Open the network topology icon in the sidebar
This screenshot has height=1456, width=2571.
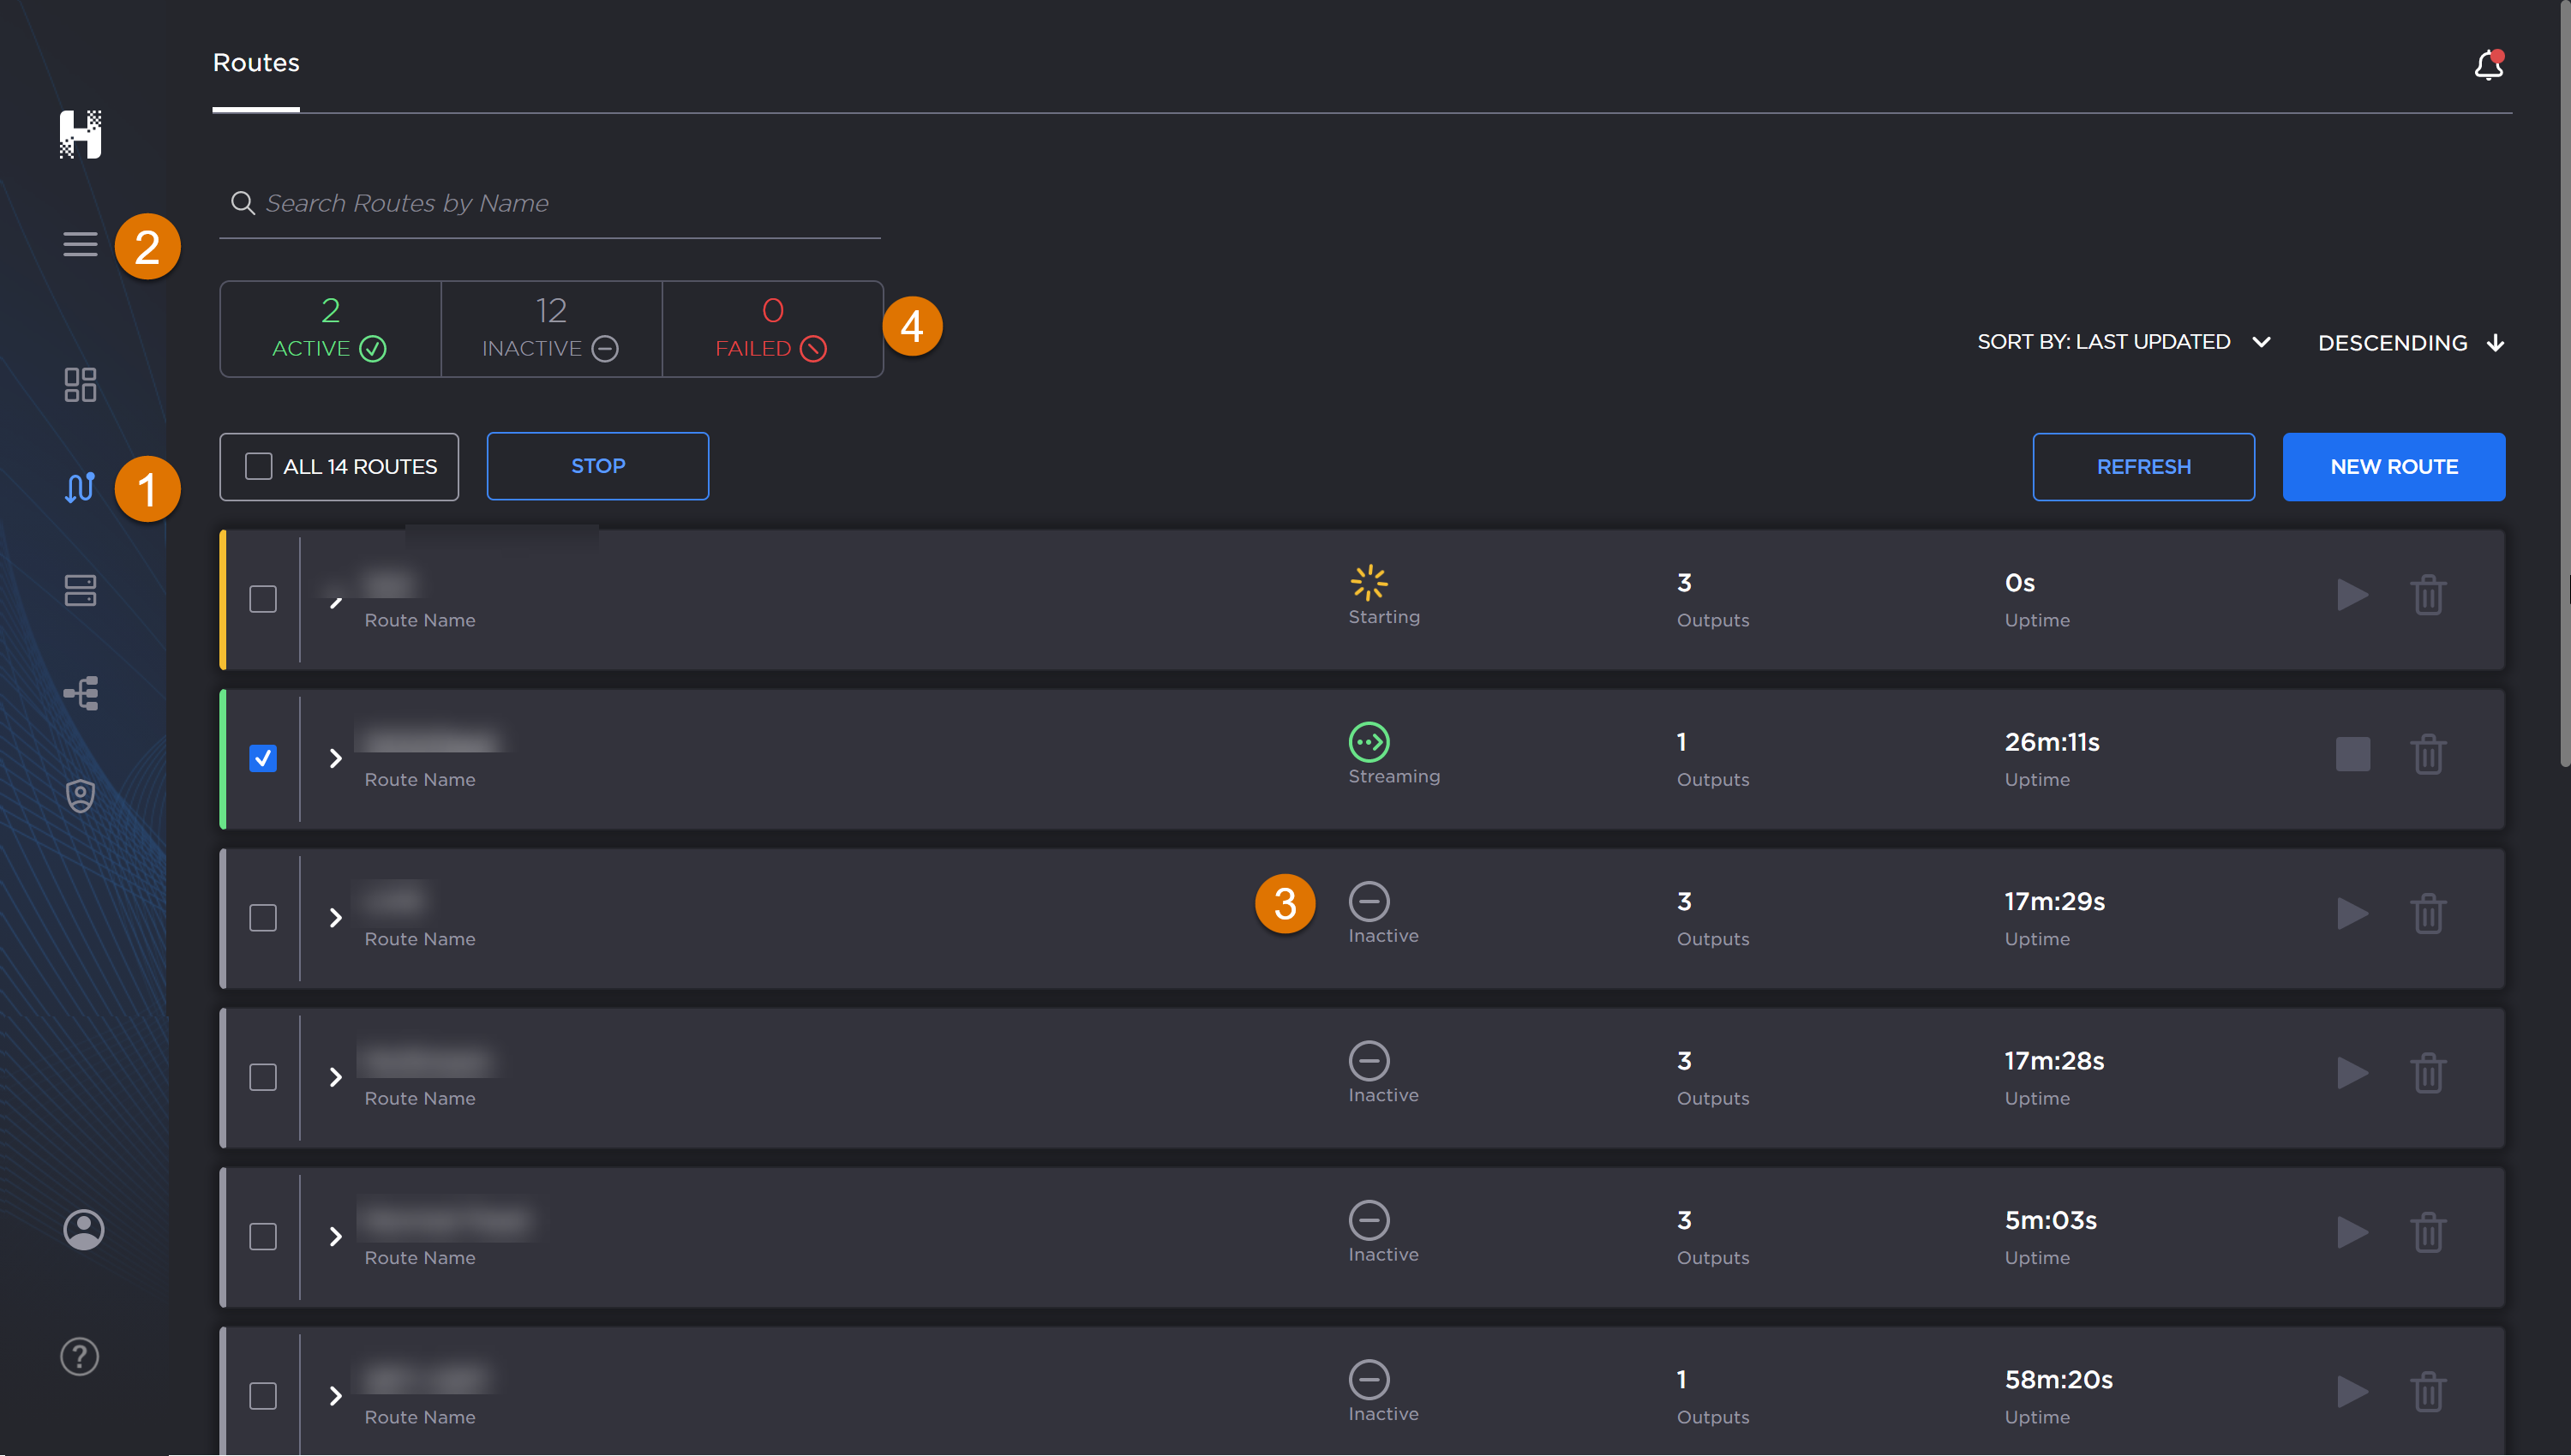point(80,693)
